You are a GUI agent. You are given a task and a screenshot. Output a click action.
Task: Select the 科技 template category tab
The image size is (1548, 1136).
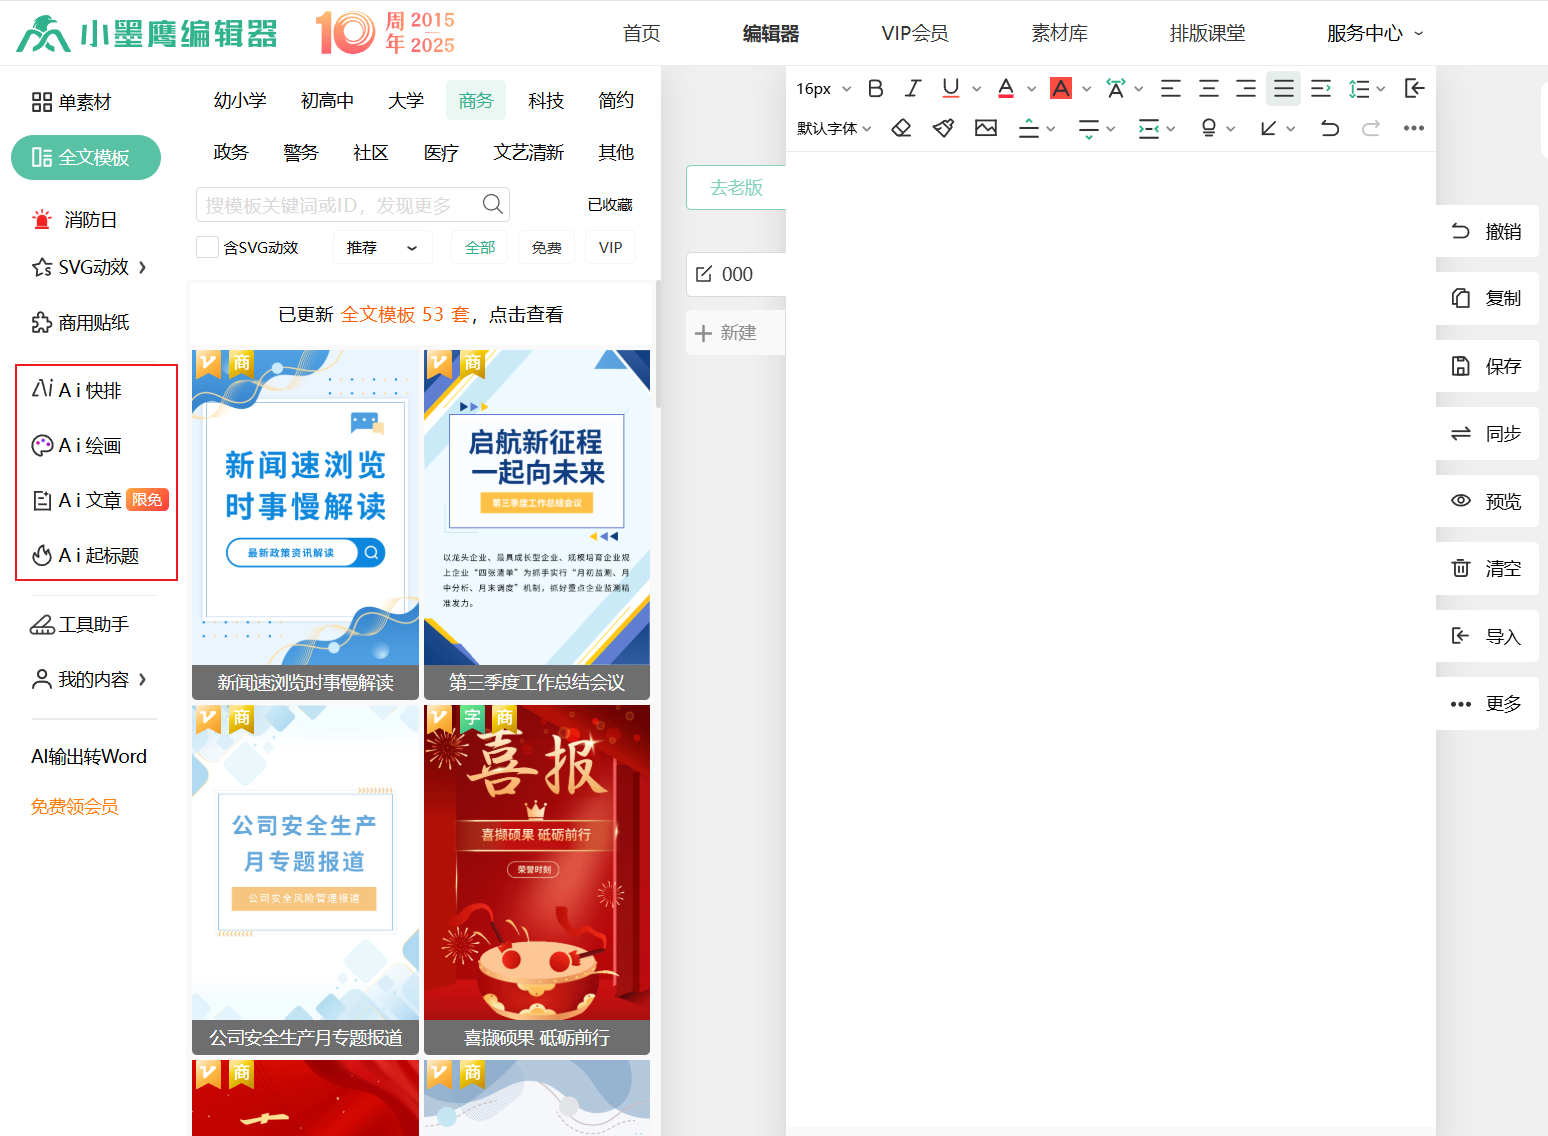pyautogui.click(x=546, y=100)
